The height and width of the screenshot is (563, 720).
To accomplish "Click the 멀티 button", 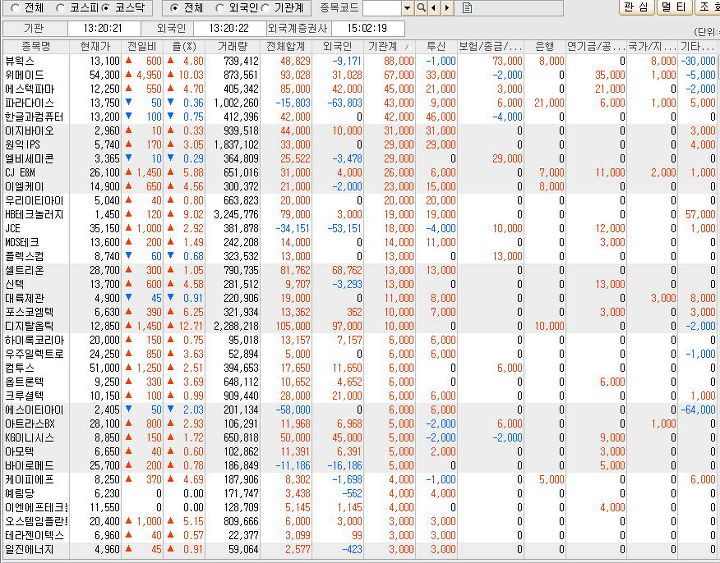I will coord(674,7).
